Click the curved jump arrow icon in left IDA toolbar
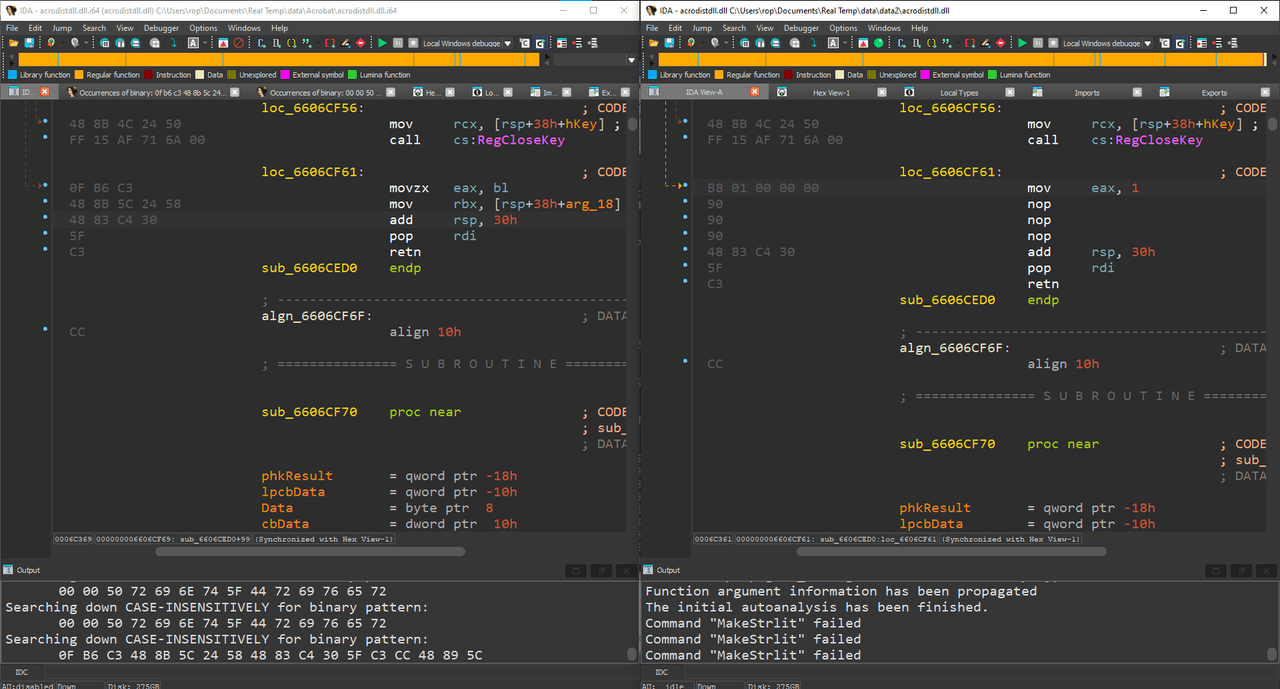 click(x=173, y=43)
